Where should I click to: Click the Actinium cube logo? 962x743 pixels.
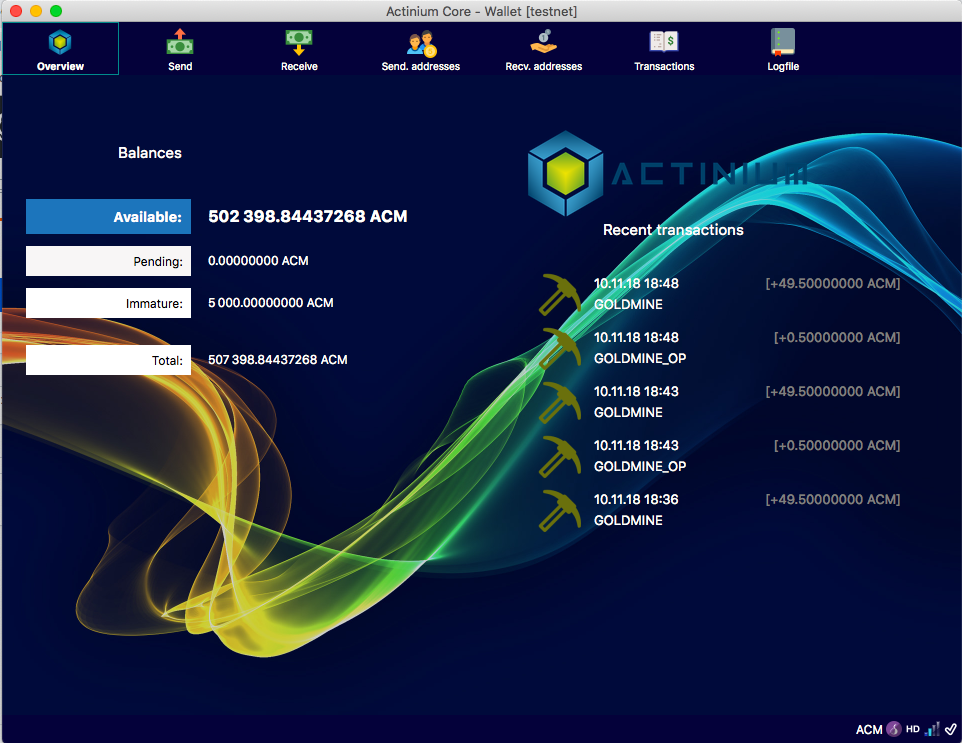(x=565, y=174)
